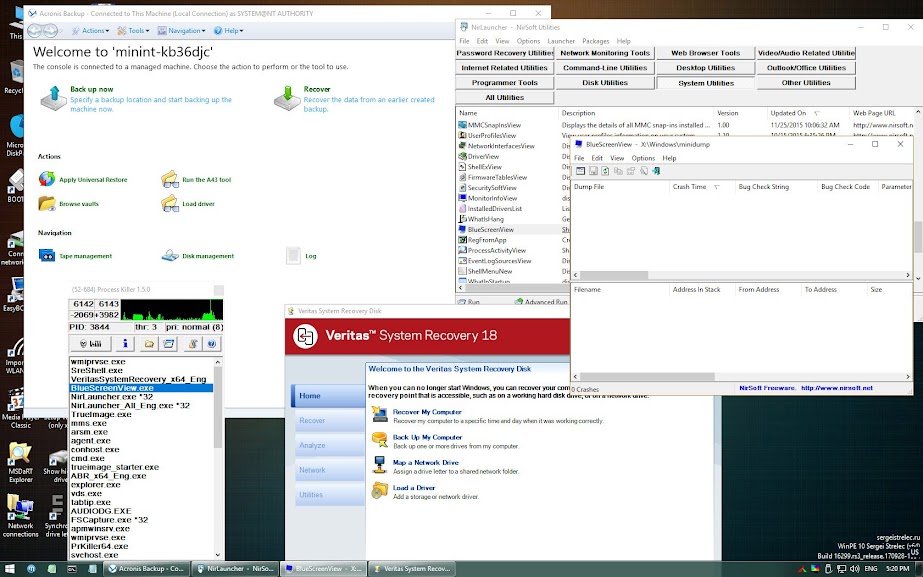Screen dimensions: 923x577
Task: Select TrueImage.exe in the Process Killer list
Action: click(101, 414)
